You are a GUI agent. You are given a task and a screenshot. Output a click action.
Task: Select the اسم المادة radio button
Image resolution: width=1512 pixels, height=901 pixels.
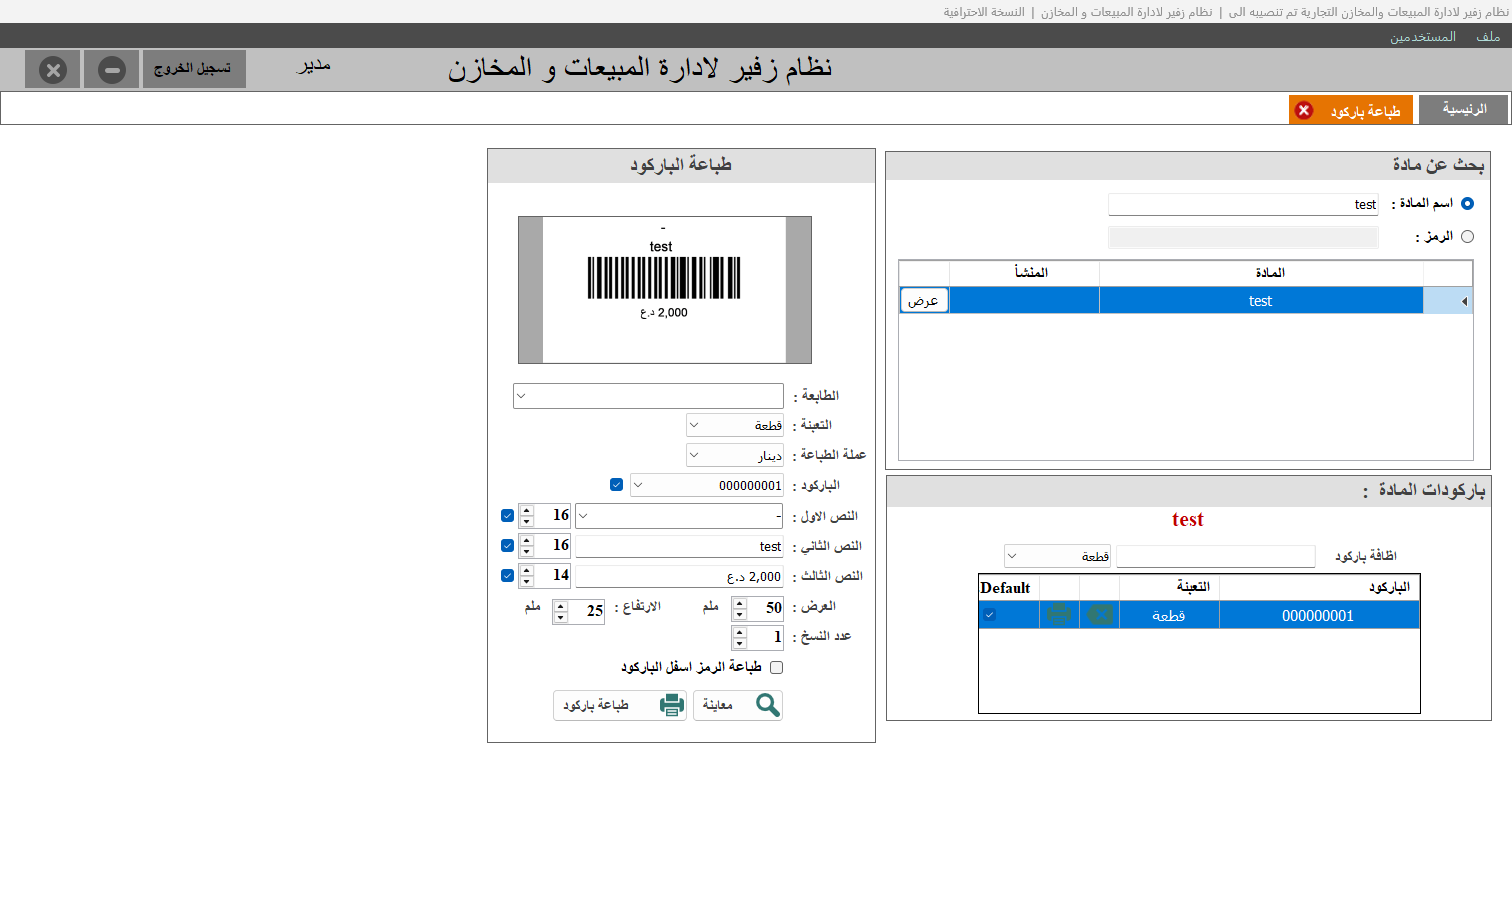click(1468, 203)
